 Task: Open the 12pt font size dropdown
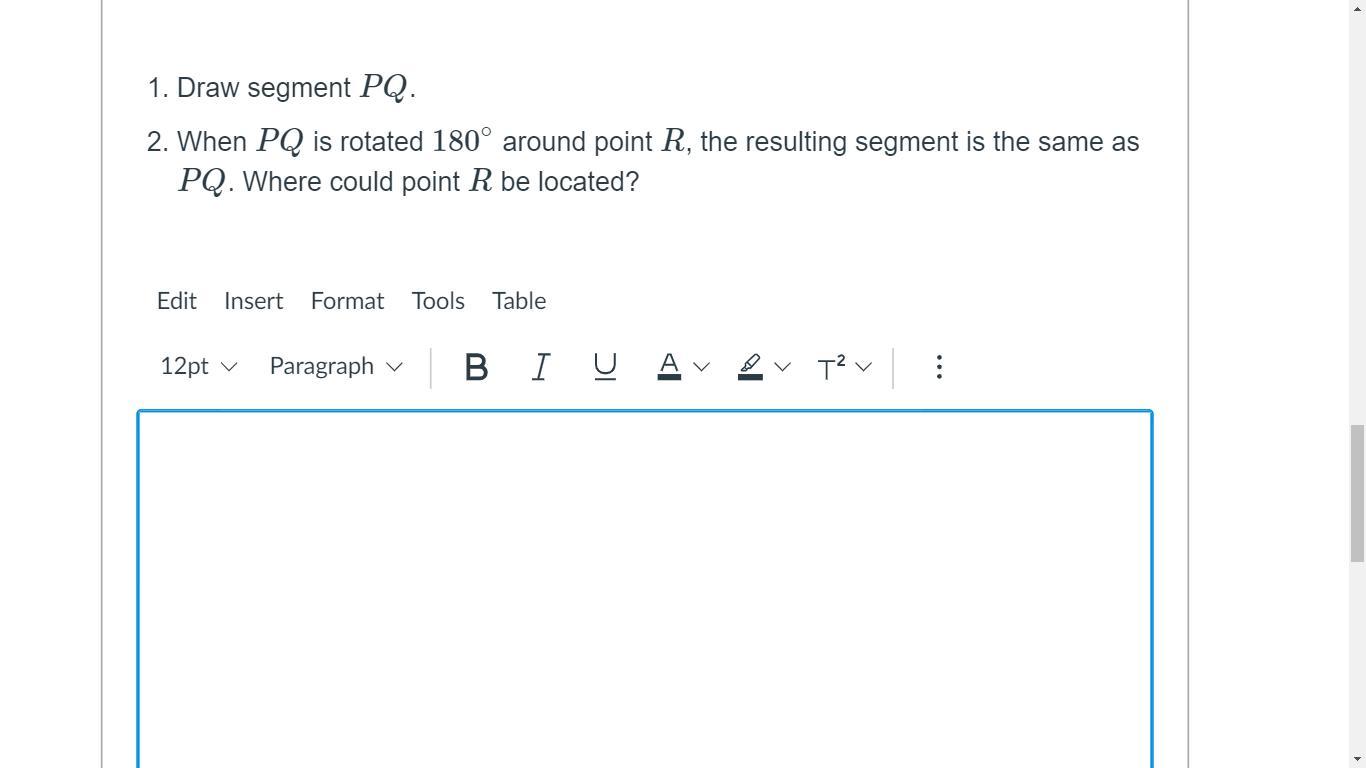(198, 366)
